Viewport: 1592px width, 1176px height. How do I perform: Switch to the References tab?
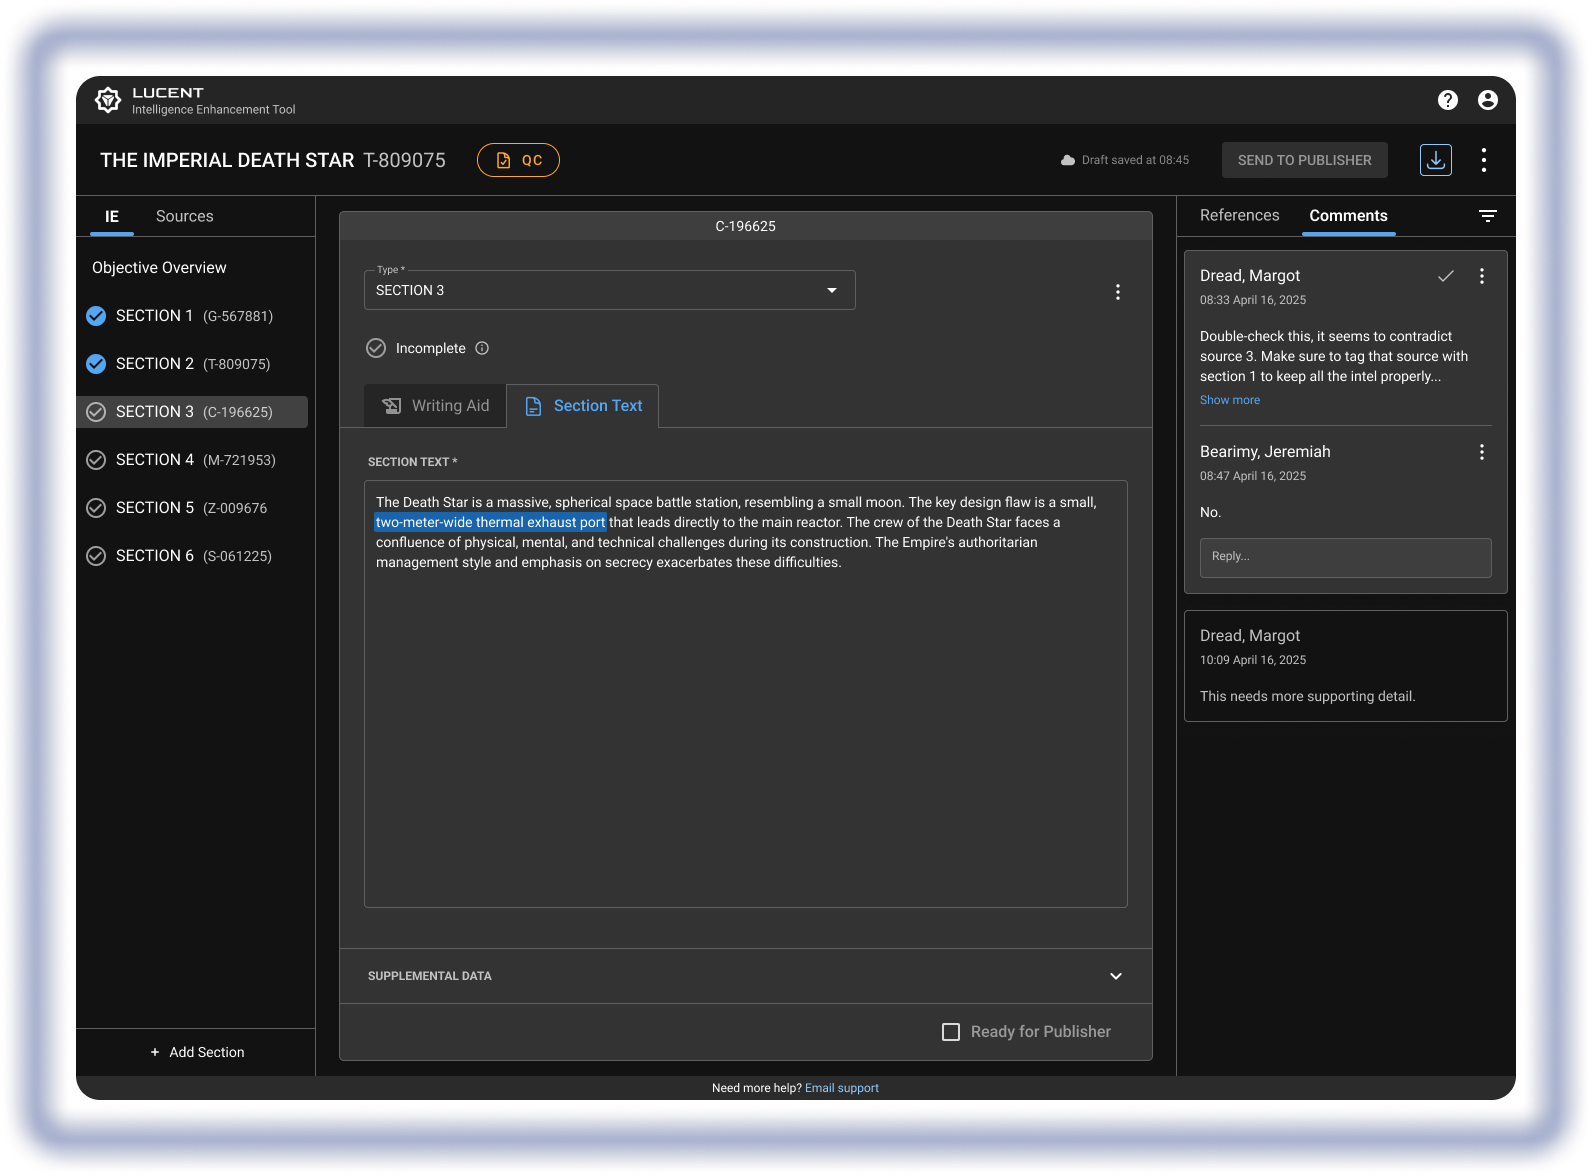[1240, 216]
